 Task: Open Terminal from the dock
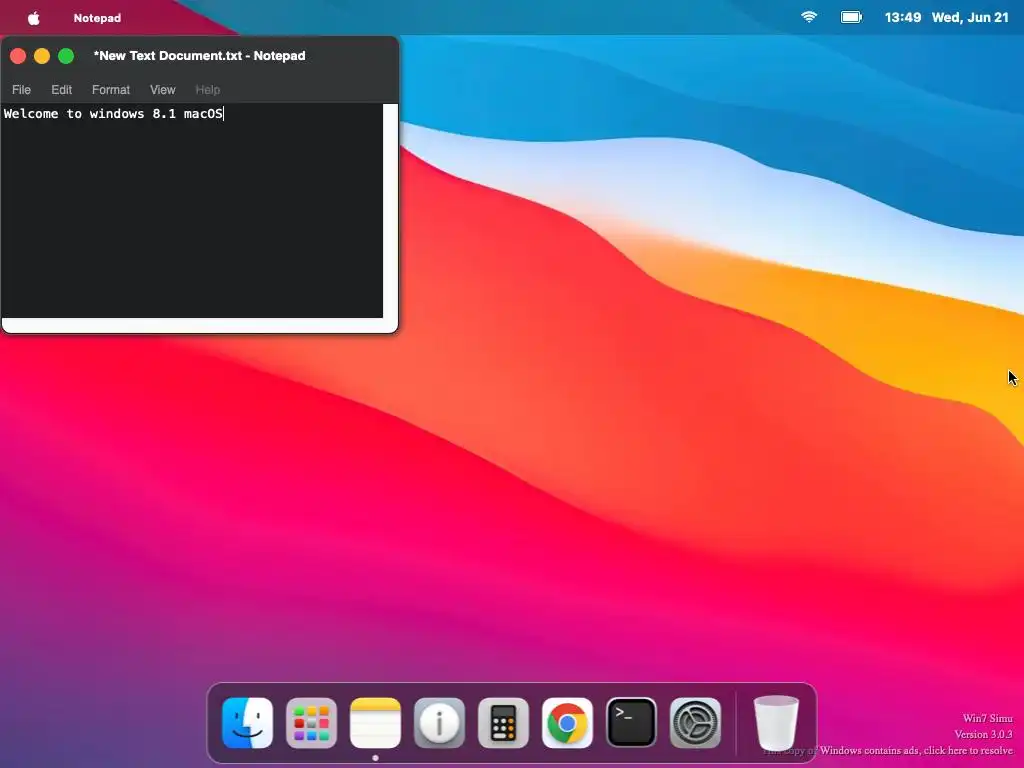coord(632,722)
